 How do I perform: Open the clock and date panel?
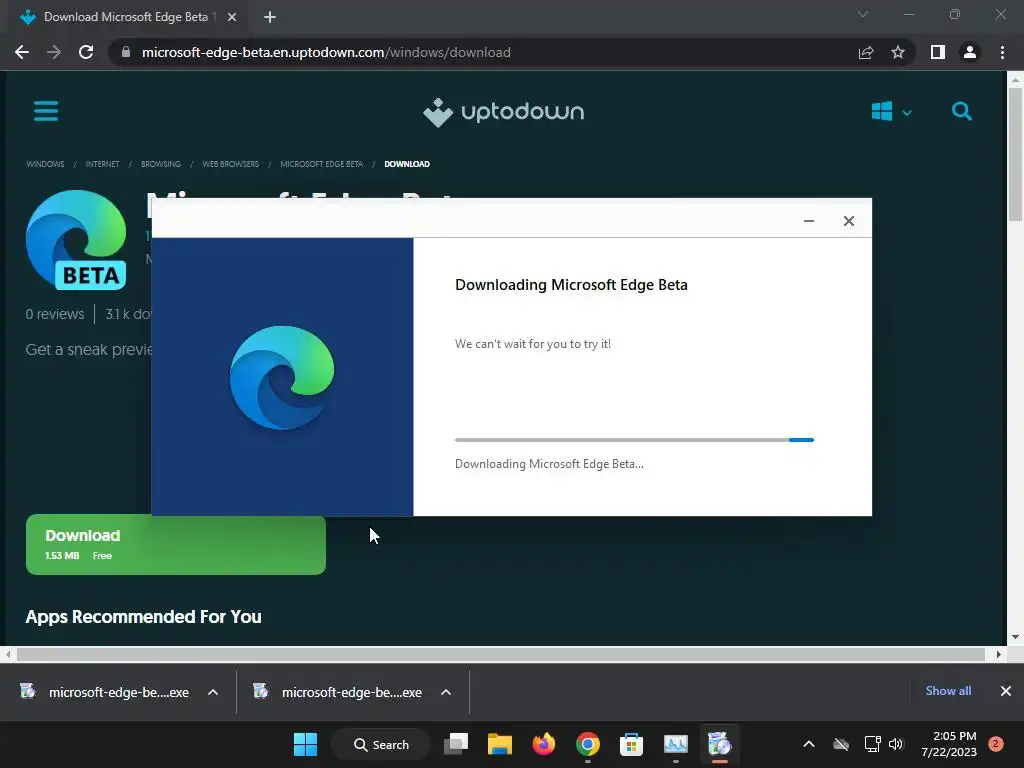948,744
